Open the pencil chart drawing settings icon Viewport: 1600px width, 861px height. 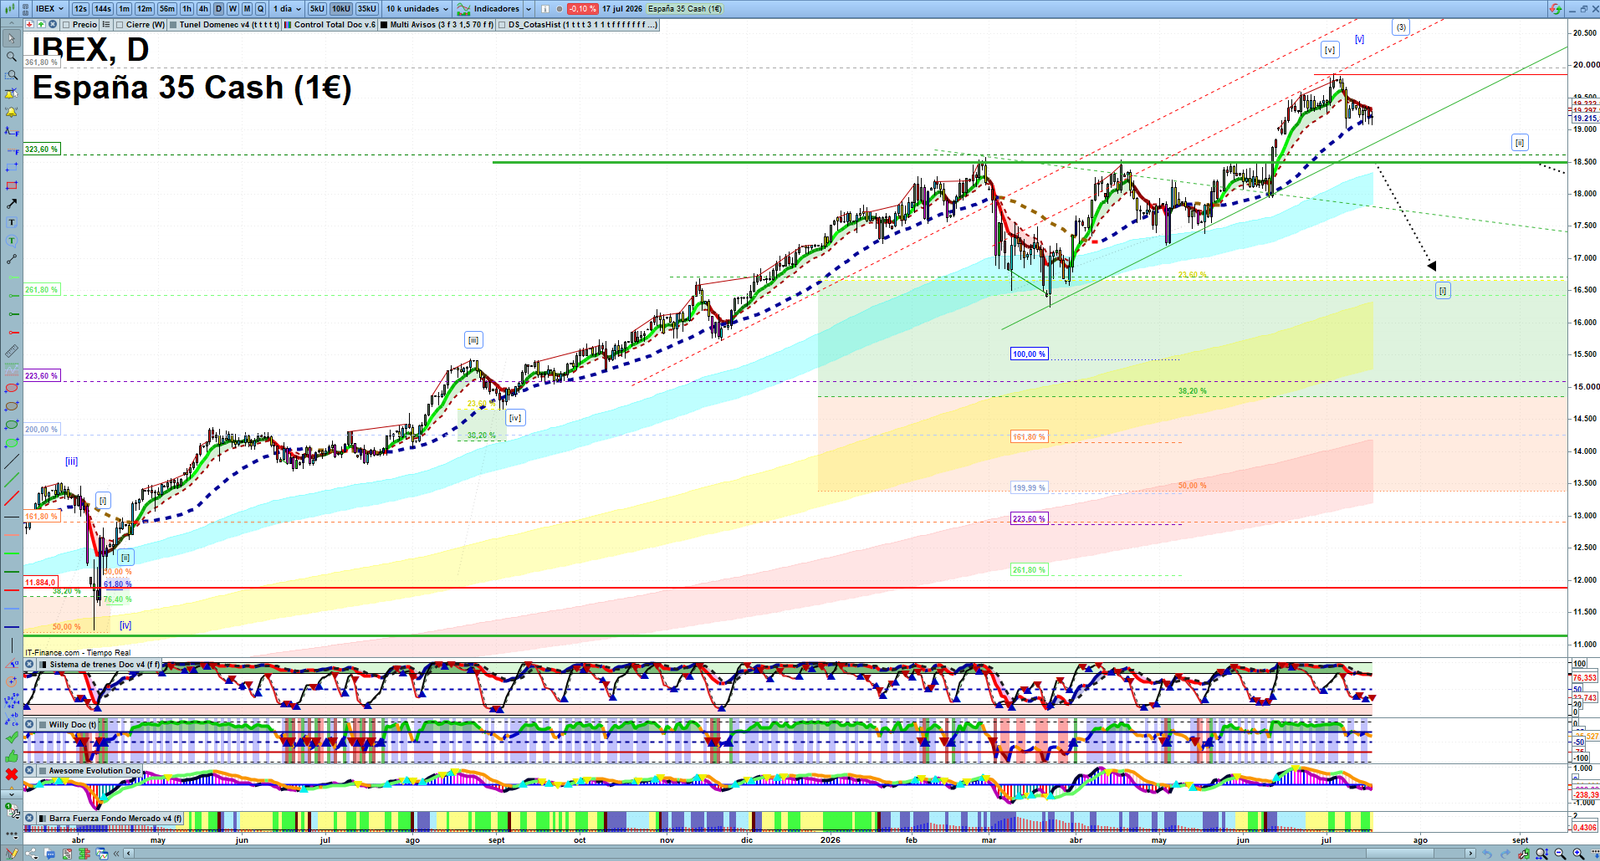(x=11, y=853)
